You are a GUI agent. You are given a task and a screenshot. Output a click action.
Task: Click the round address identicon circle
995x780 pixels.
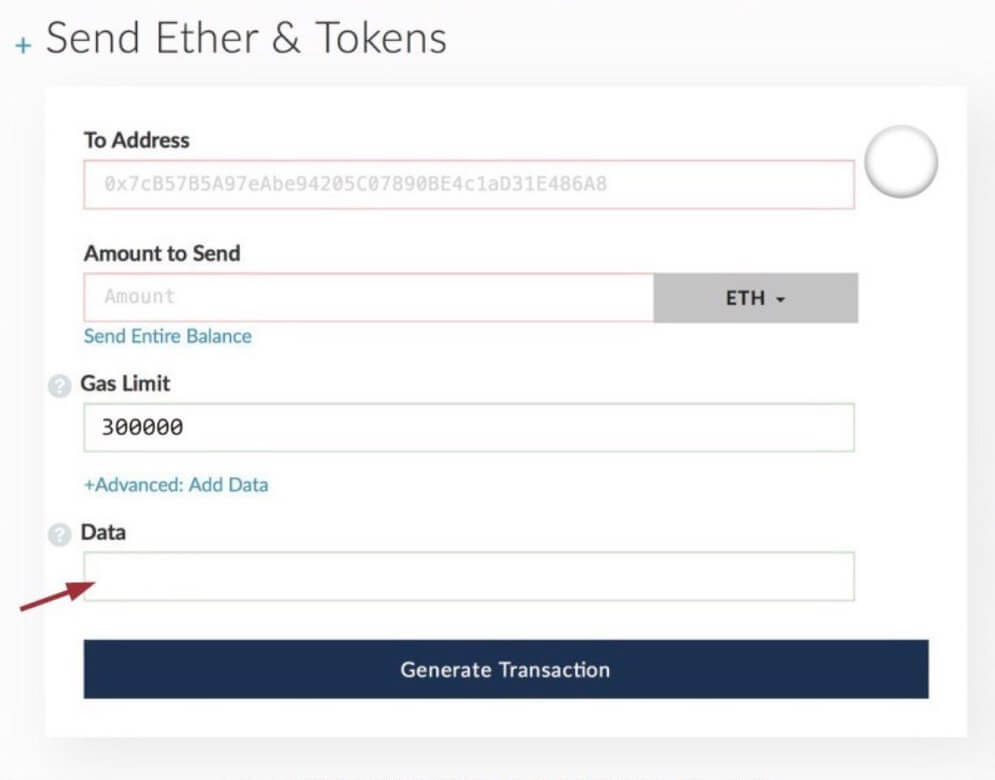coord(900,161)
